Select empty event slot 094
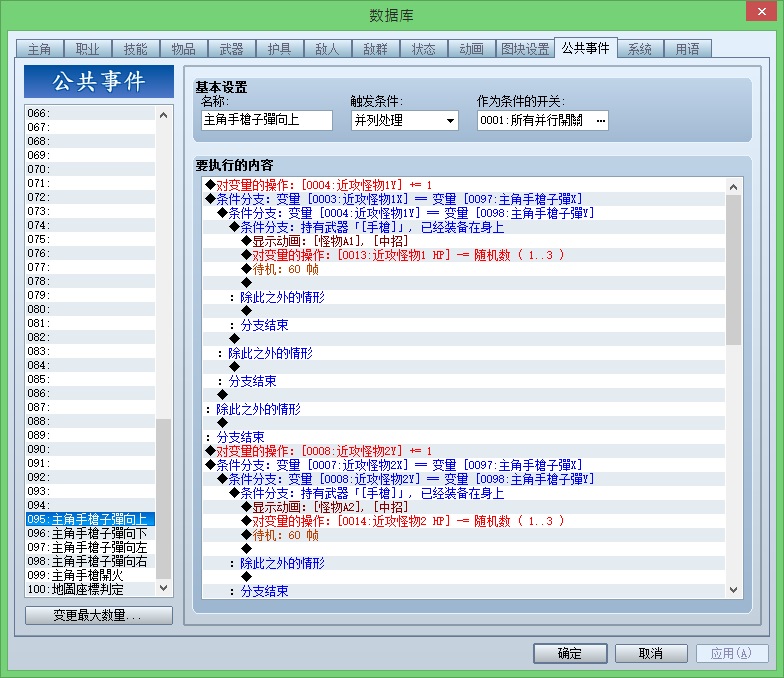784x678 pixels. tap(90, 505)
